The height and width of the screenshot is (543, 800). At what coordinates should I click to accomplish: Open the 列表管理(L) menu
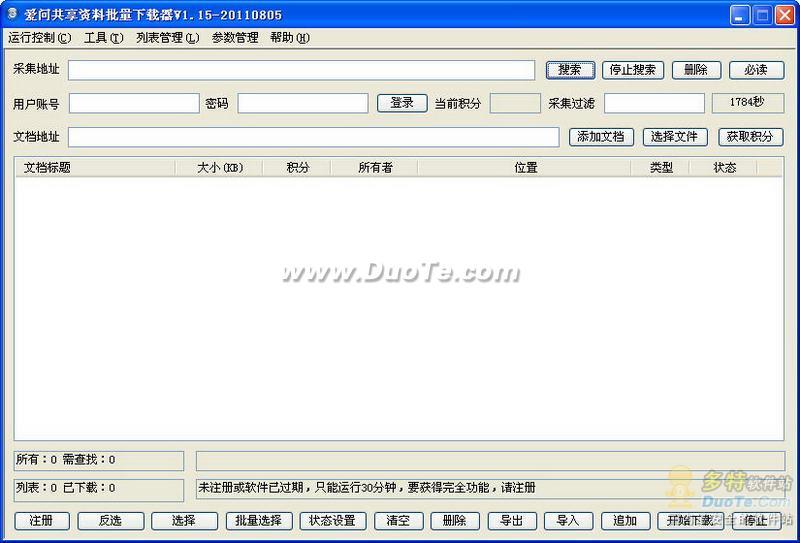tap(167, 38)
